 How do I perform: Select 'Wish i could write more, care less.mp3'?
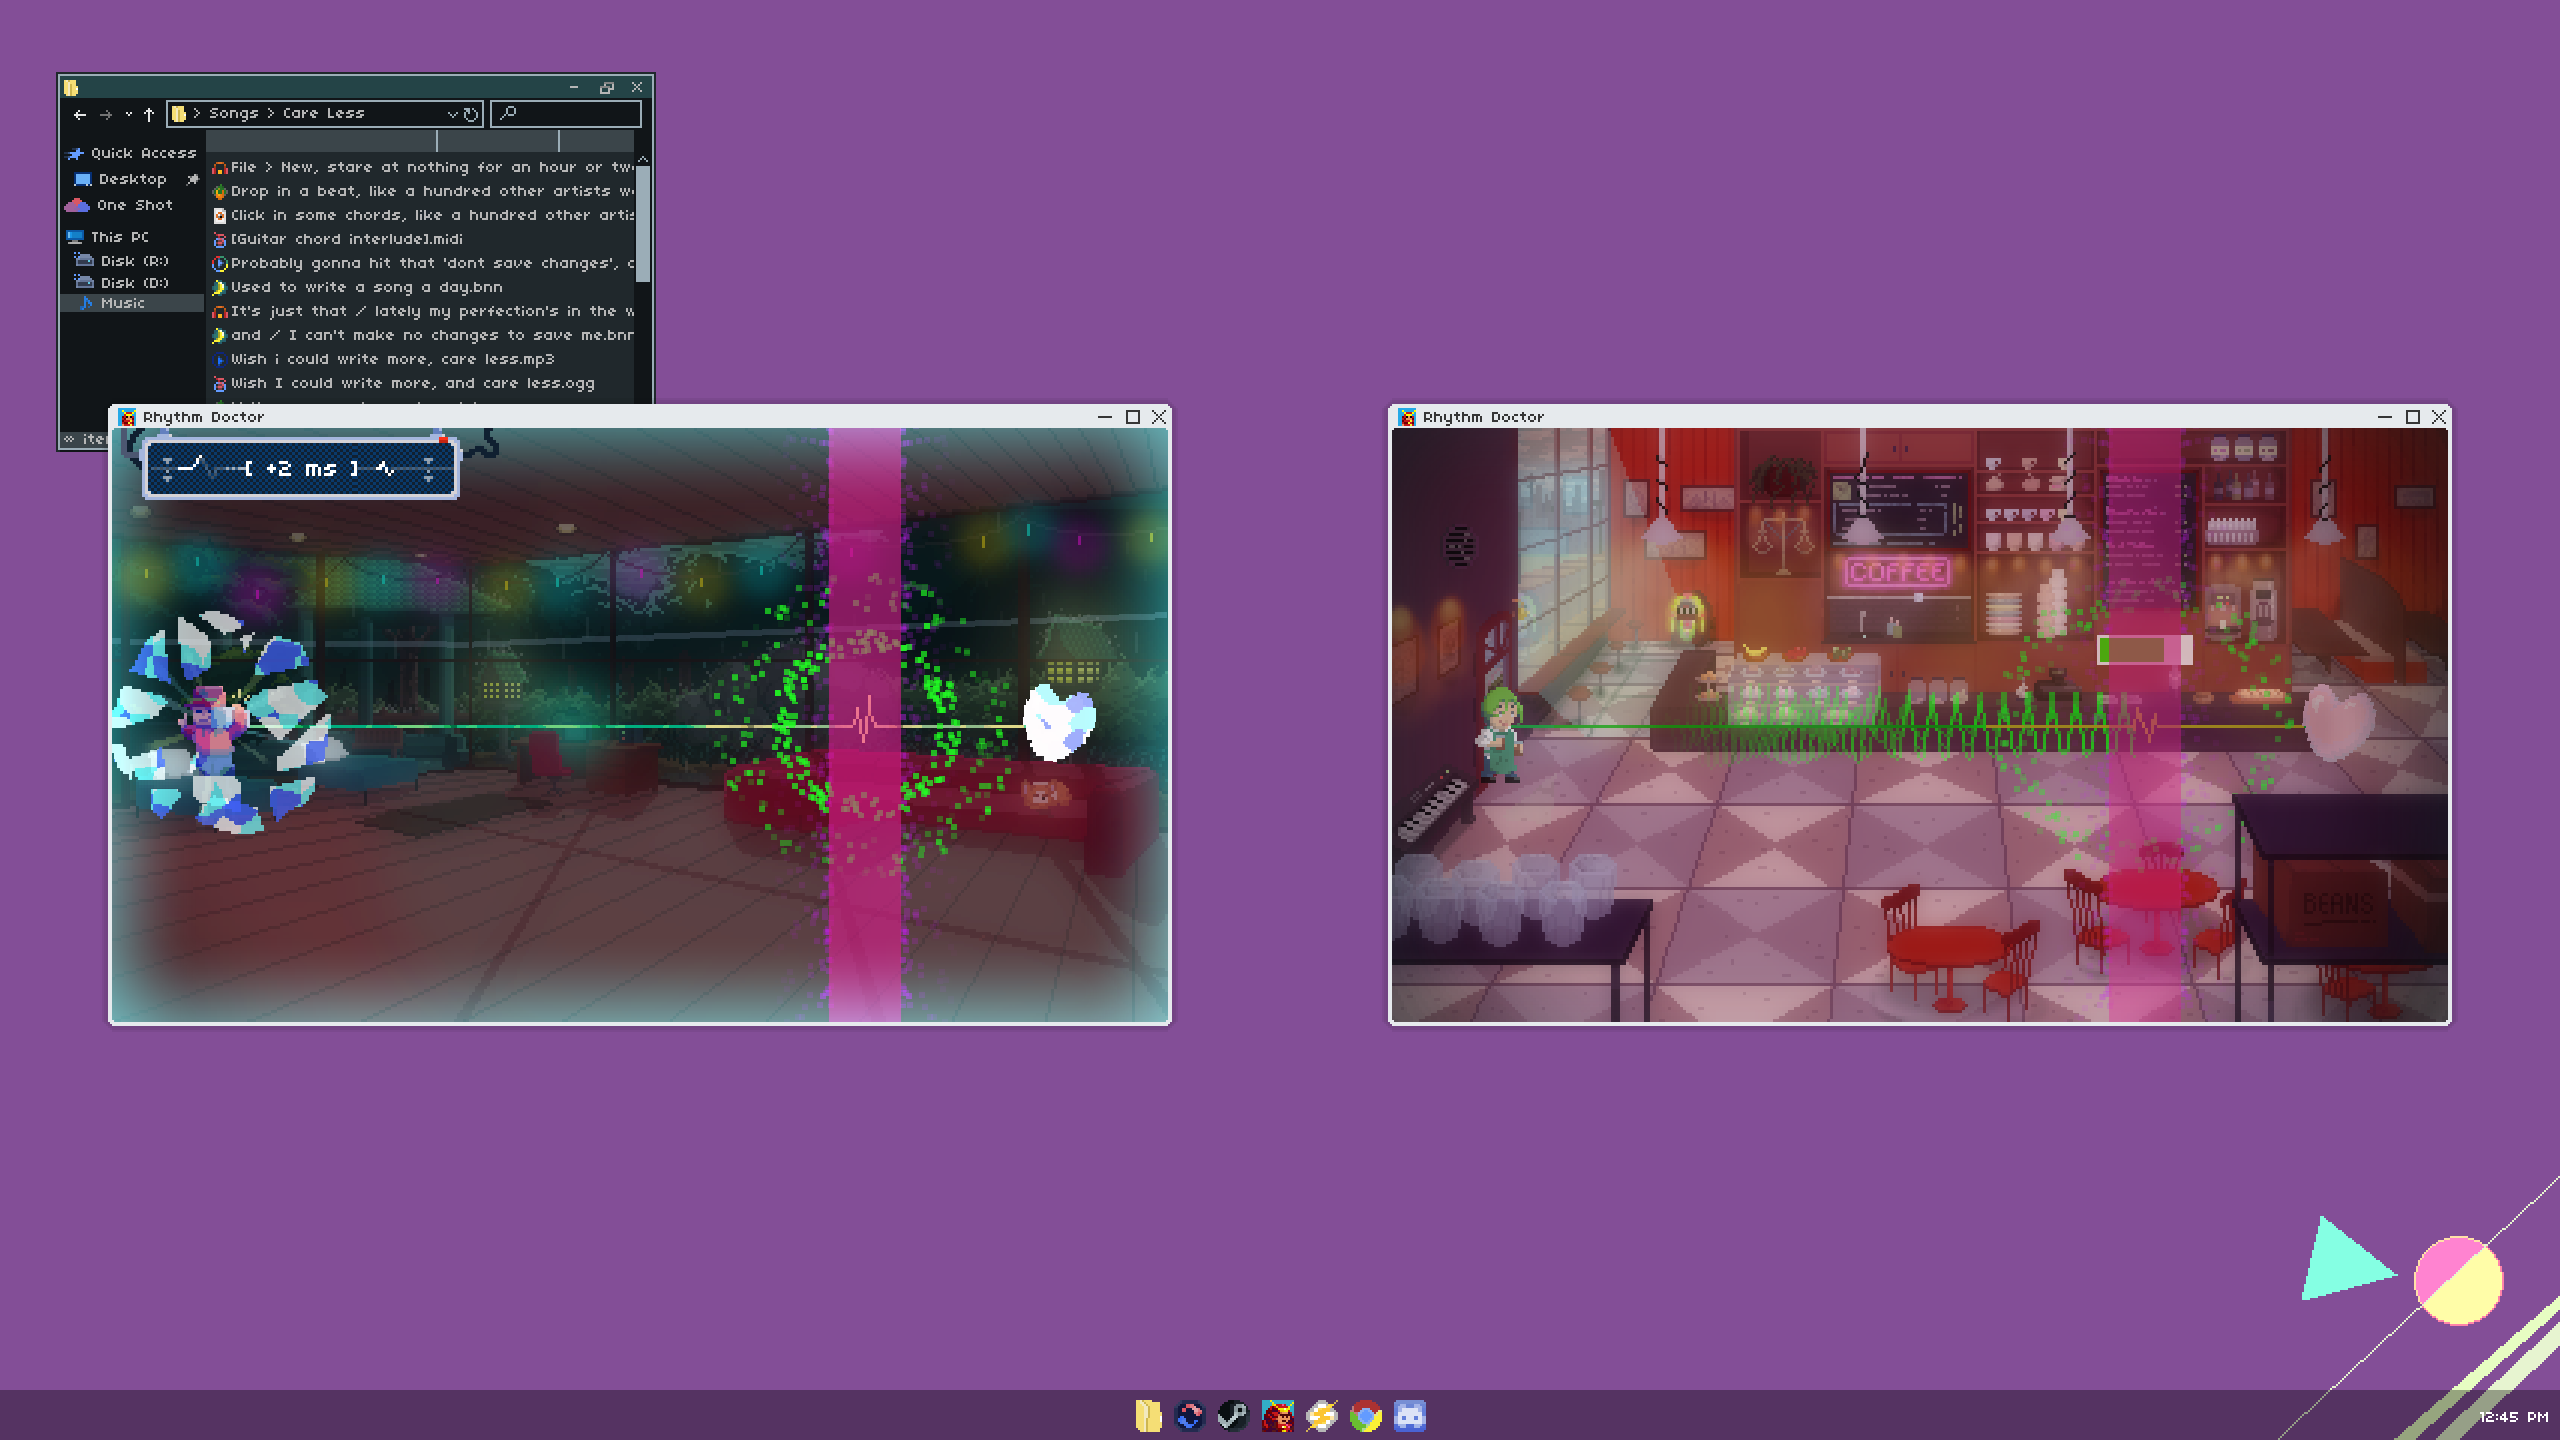383,359
